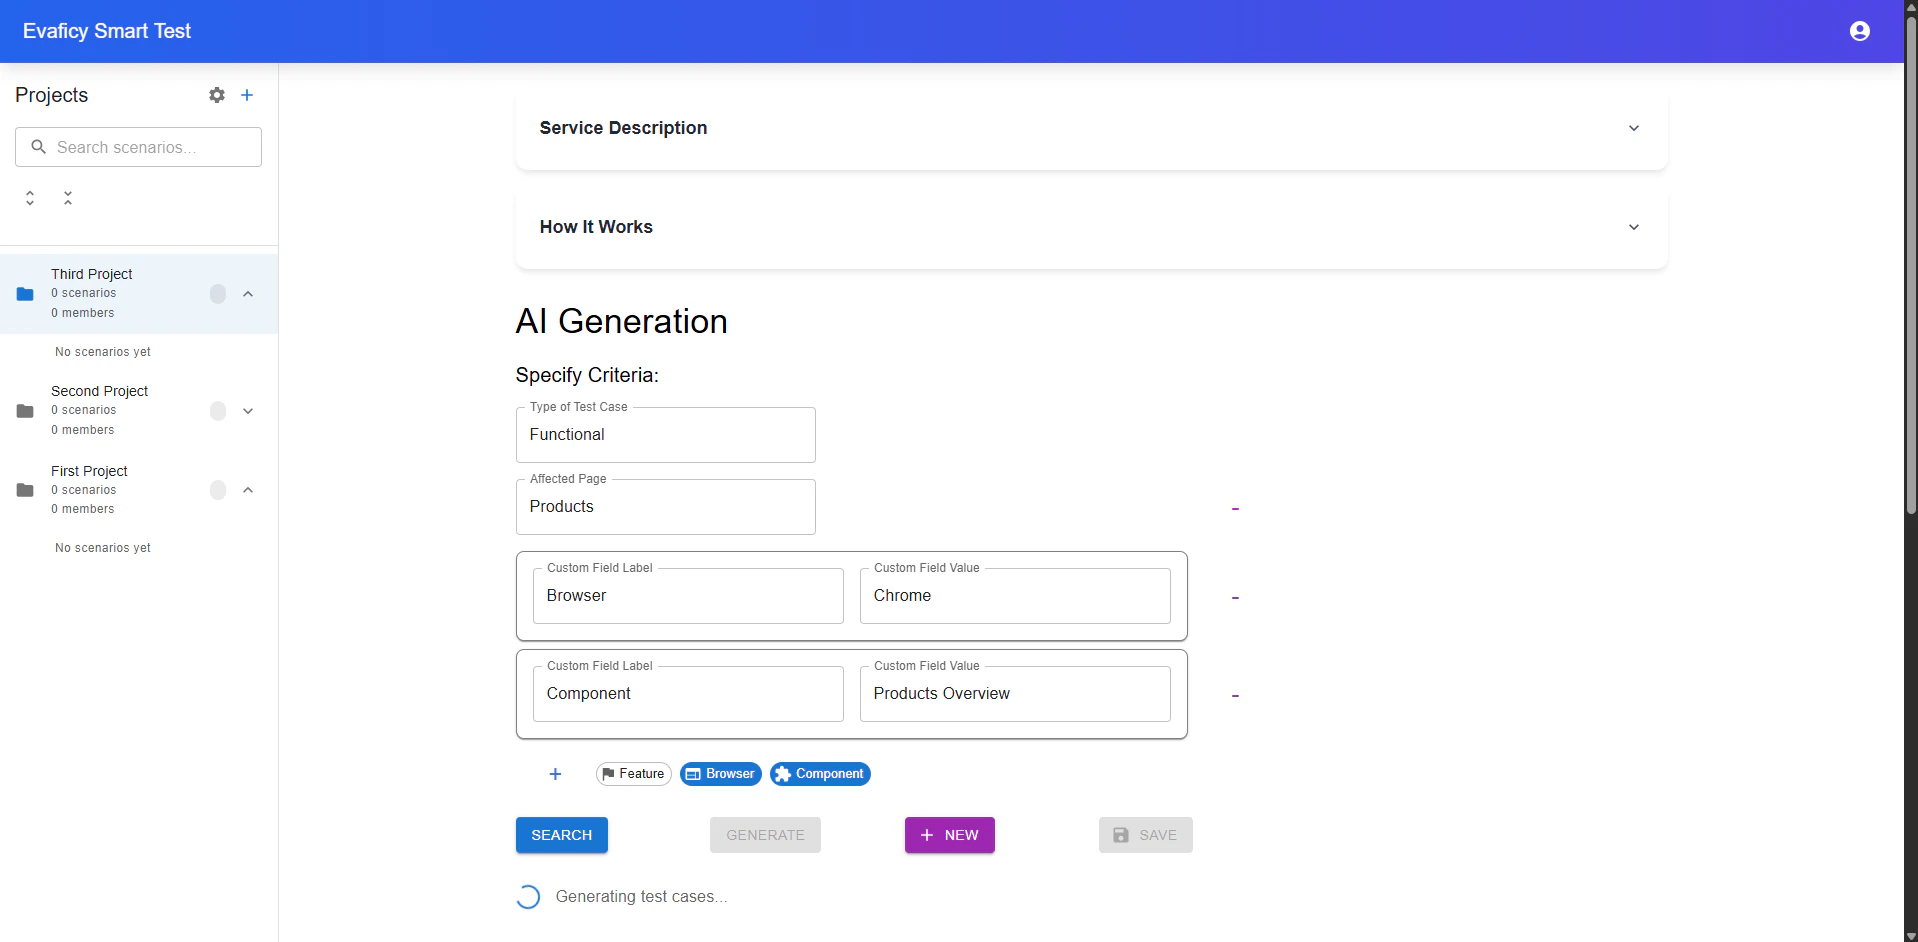Click the Second Project status badge
The width and height of the screenshot is (1918, 942).
(x=218, y=411)
